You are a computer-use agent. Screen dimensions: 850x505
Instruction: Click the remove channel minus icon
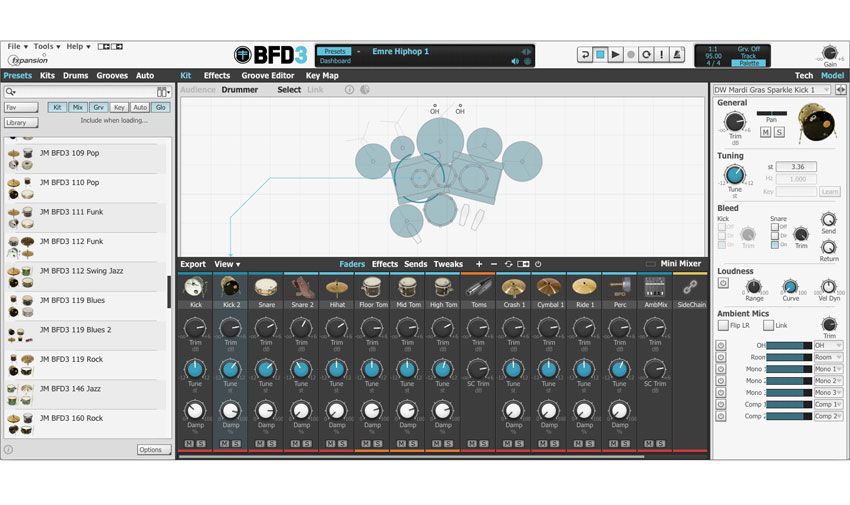(x=494, y=264)
